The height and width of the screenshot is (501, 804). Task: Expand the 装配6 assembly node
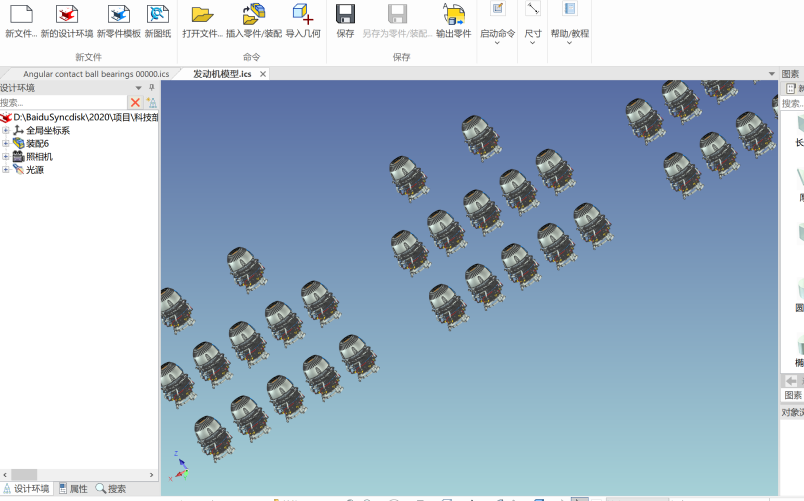tap(6, 143)
